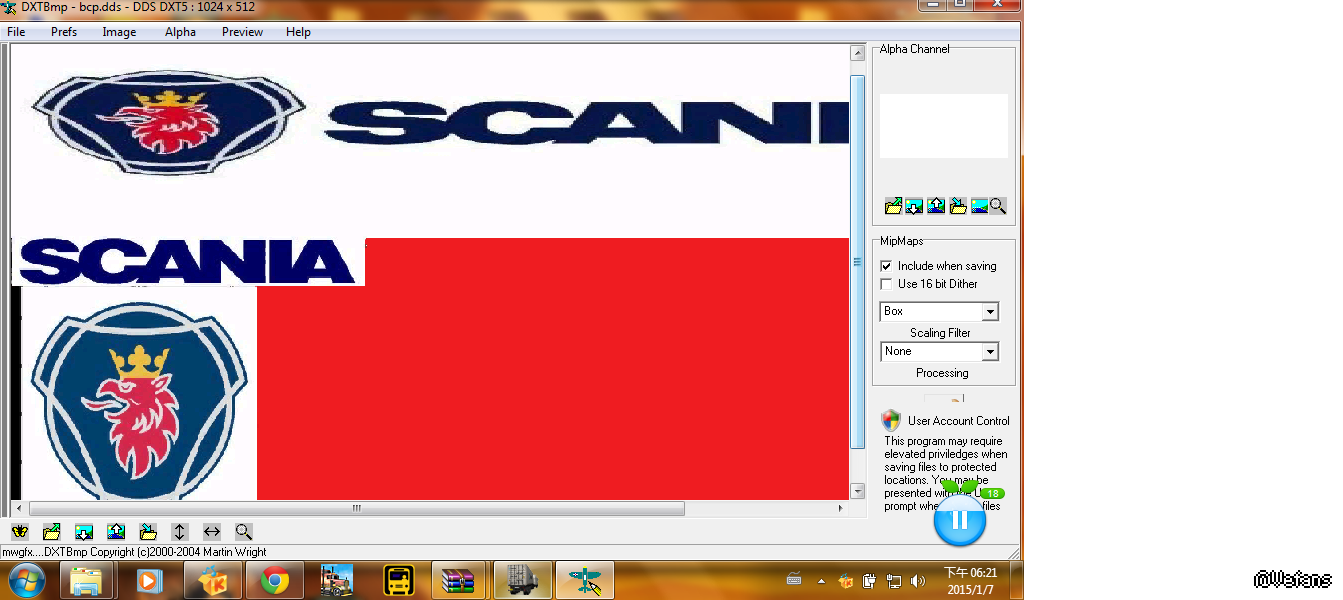Click the blue pause button overlay
This screenshot has height=600, width=1343.
coord(959,520)
